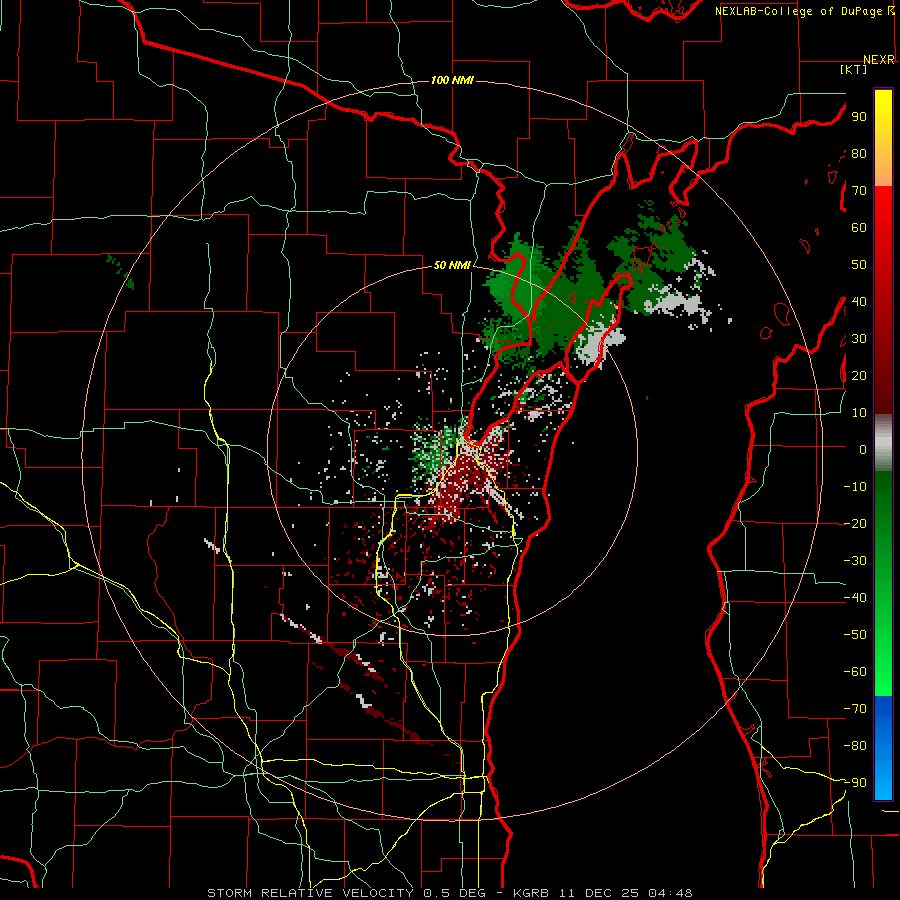Click the NEXR label above color bar
Image resolution: width=900 pixels, height=900 pixels.
point(879,60)
